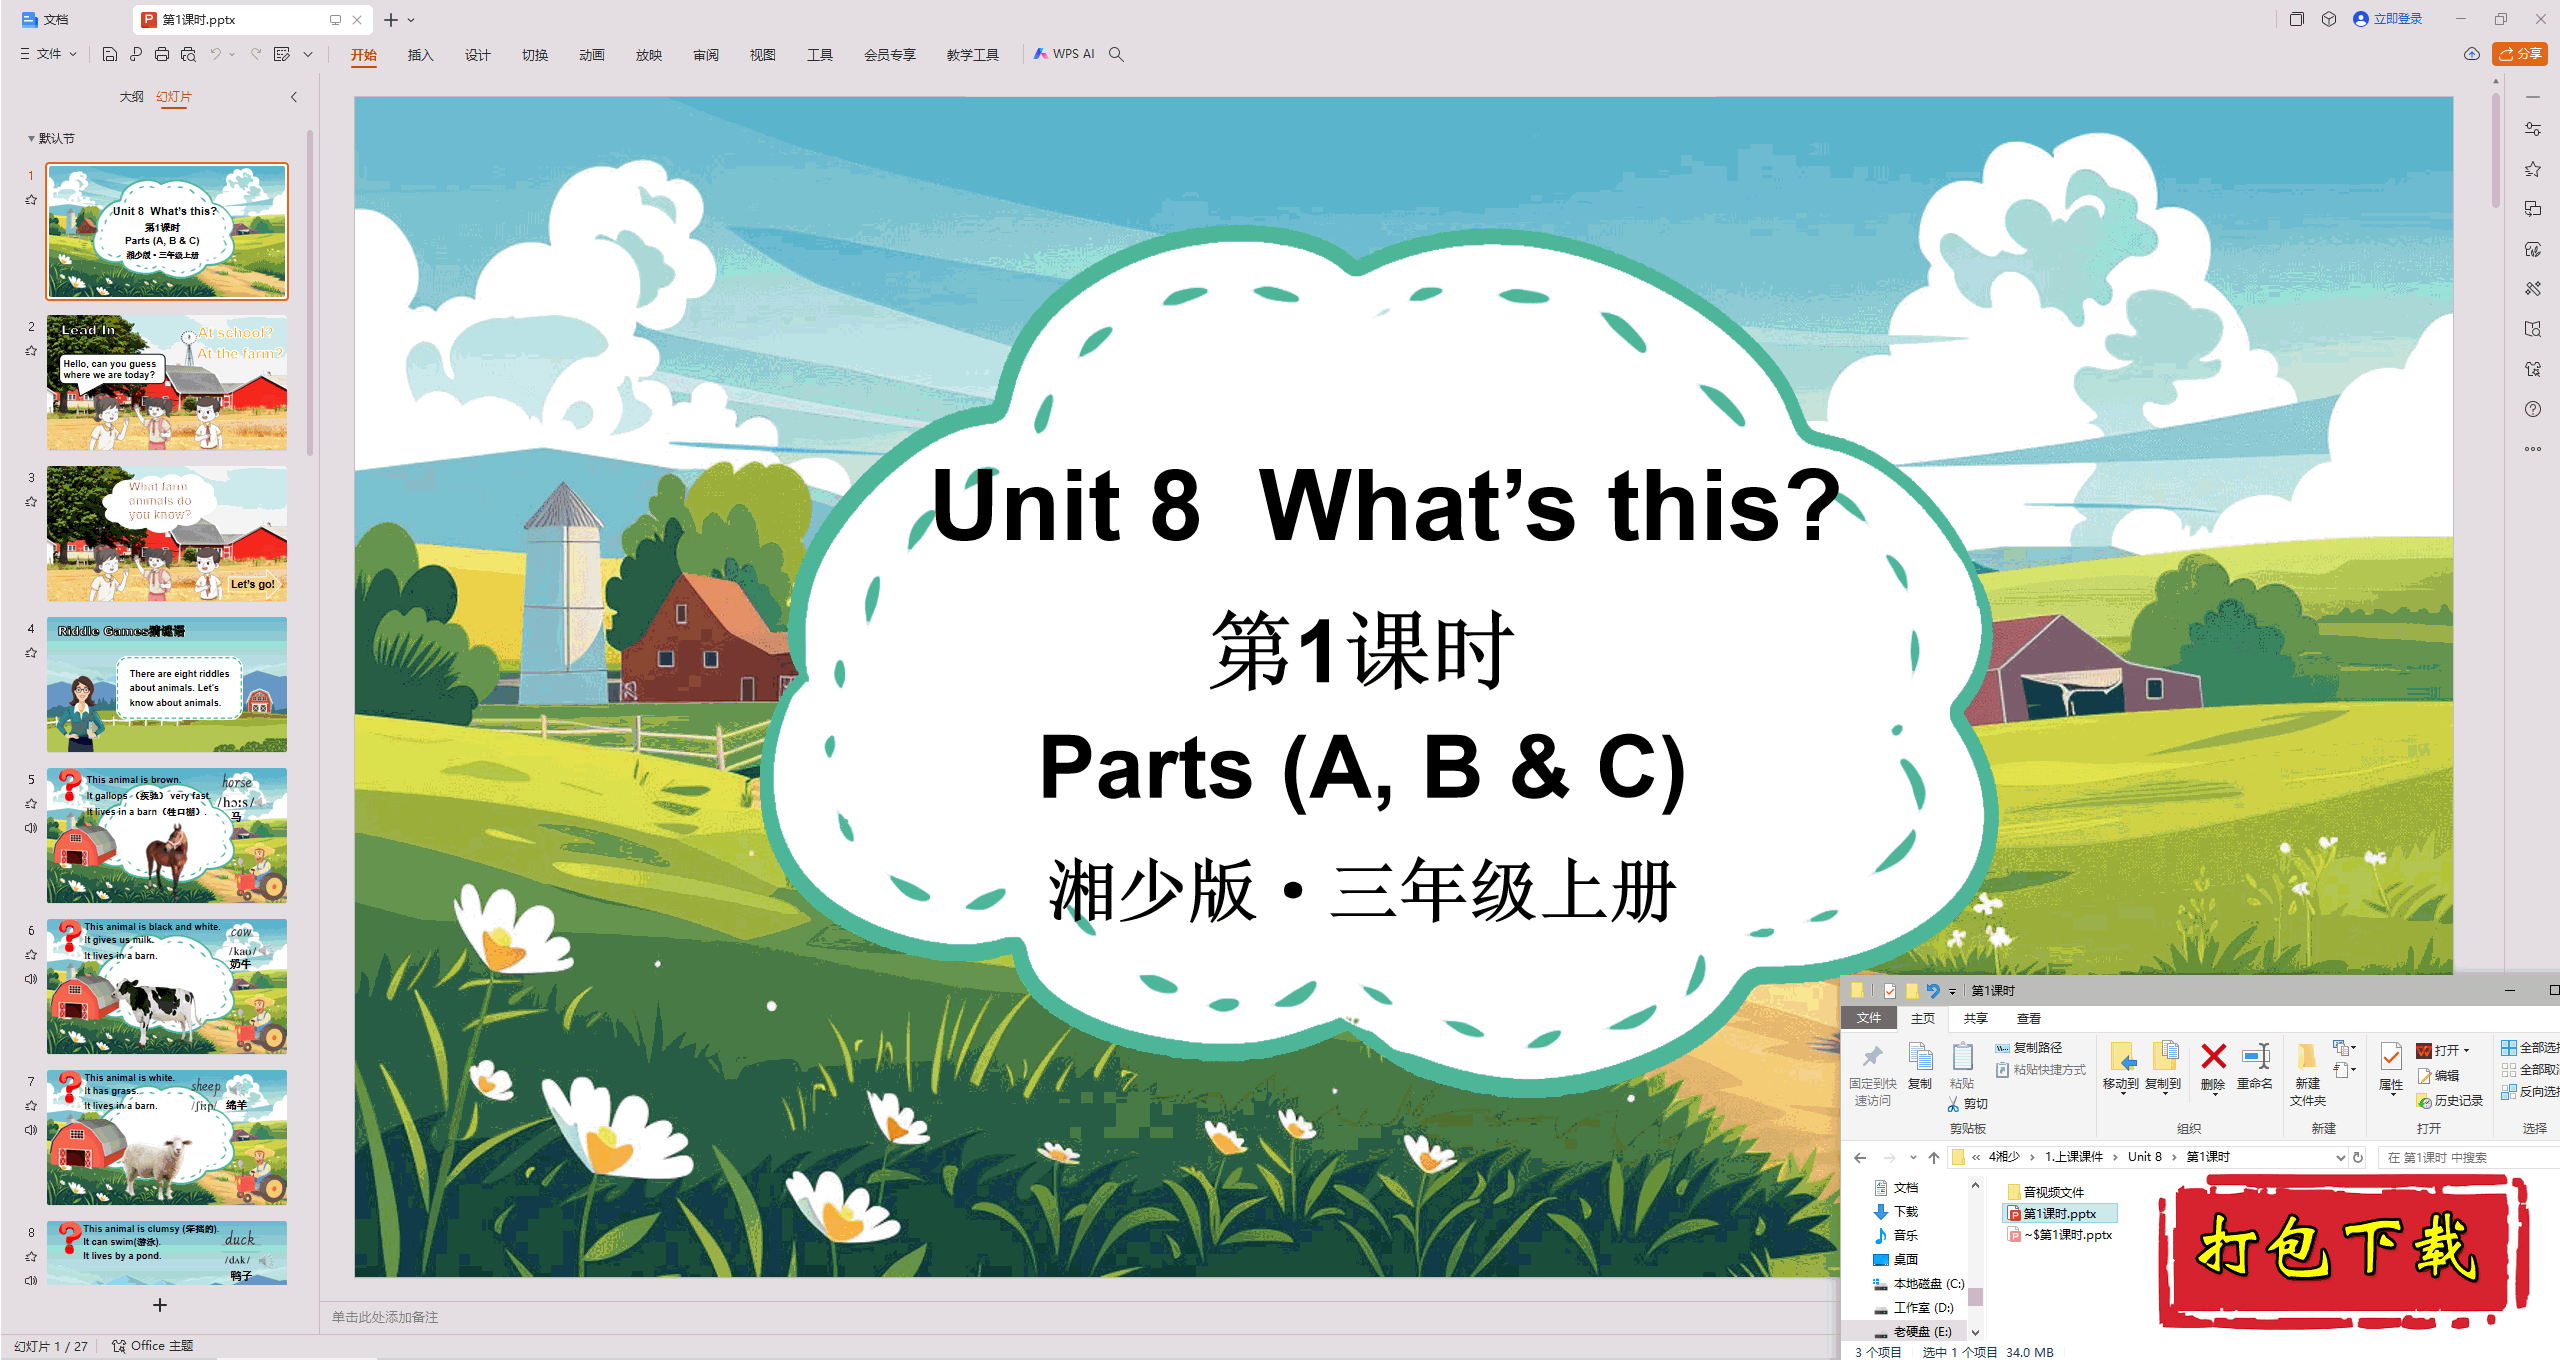This screenshot has height=1360, width=2560.
Task: Click the red Delete X in Explorer
Action: click(x=2214, y=1056)
